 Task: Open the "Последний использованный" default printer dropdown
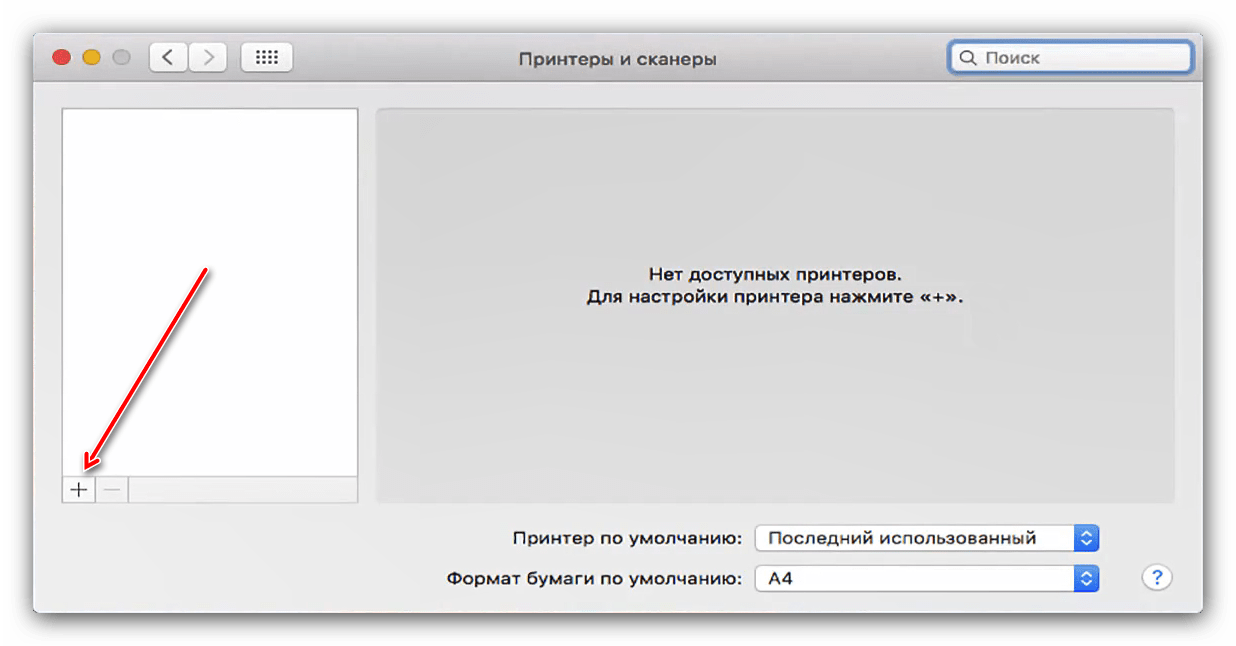click(x=915, y=538)
